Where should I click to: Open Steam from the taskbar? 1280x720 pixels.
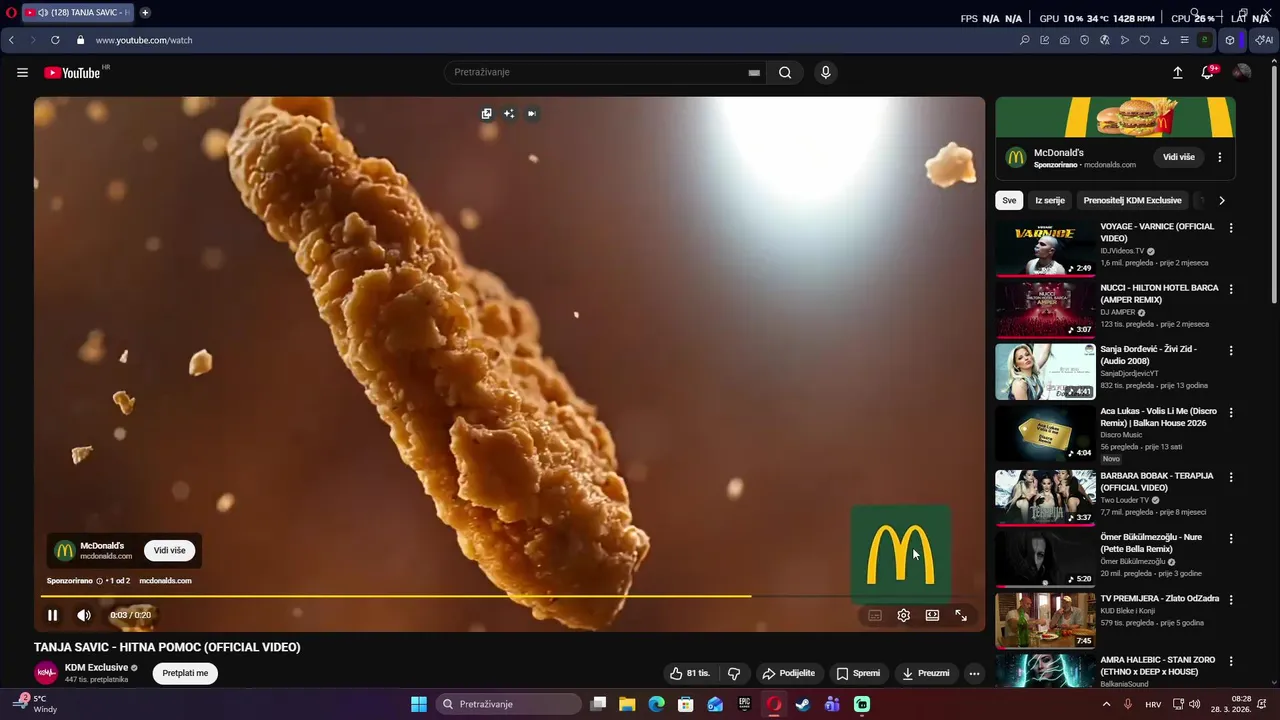coord(802,704)
